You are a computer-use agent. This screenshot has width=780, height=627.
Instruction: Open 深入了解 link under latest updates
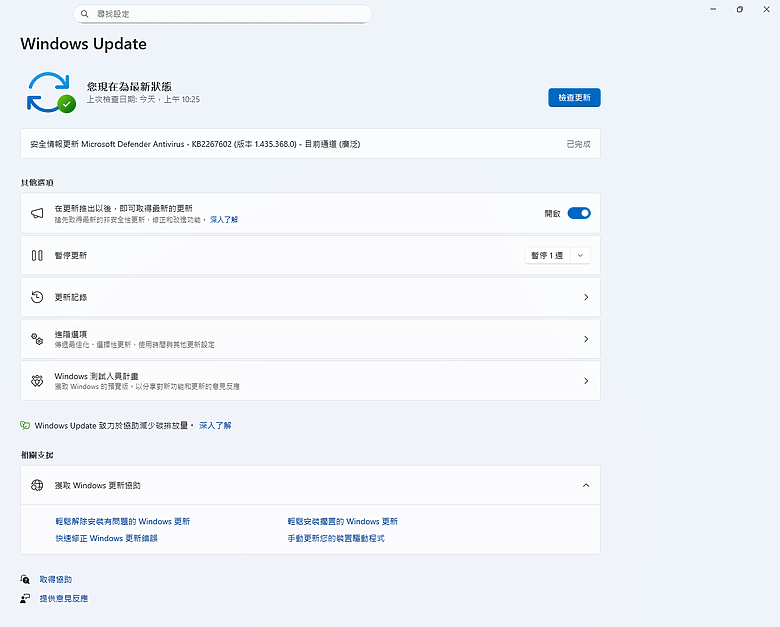pos(224,219)
